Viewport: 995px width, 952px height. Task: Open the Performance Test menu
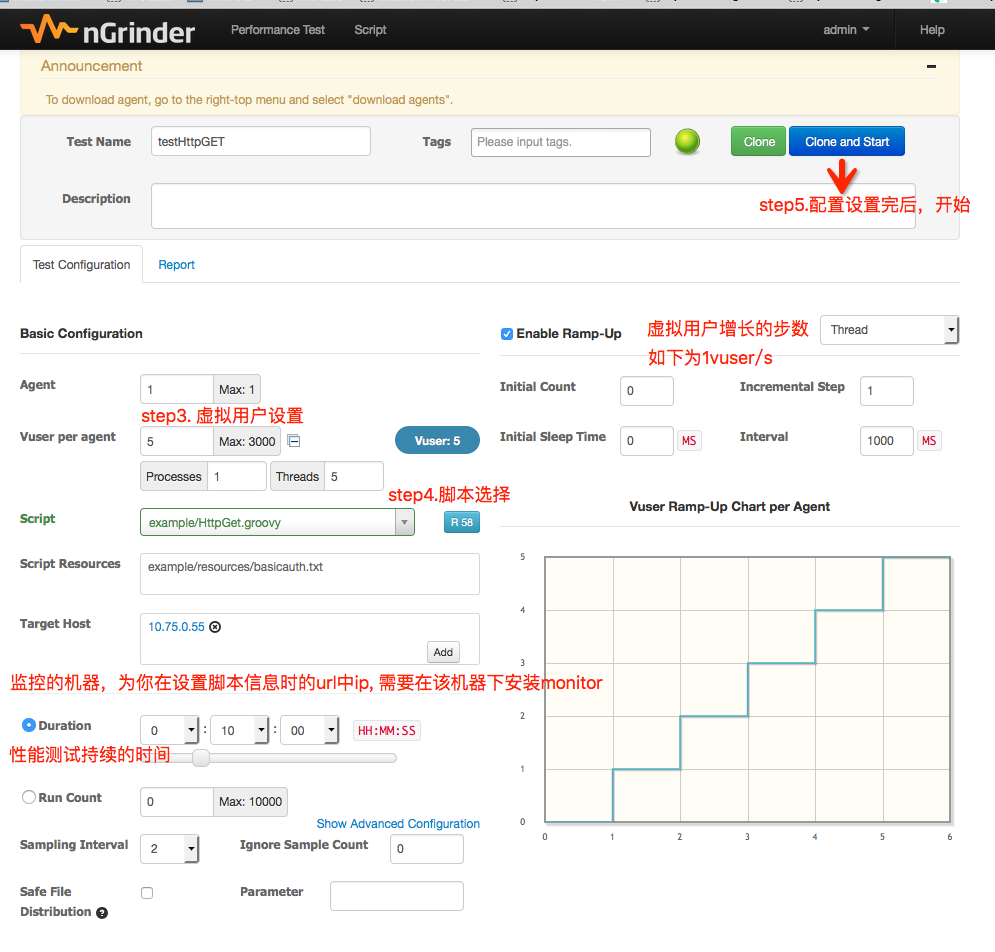tap(278, 30)
